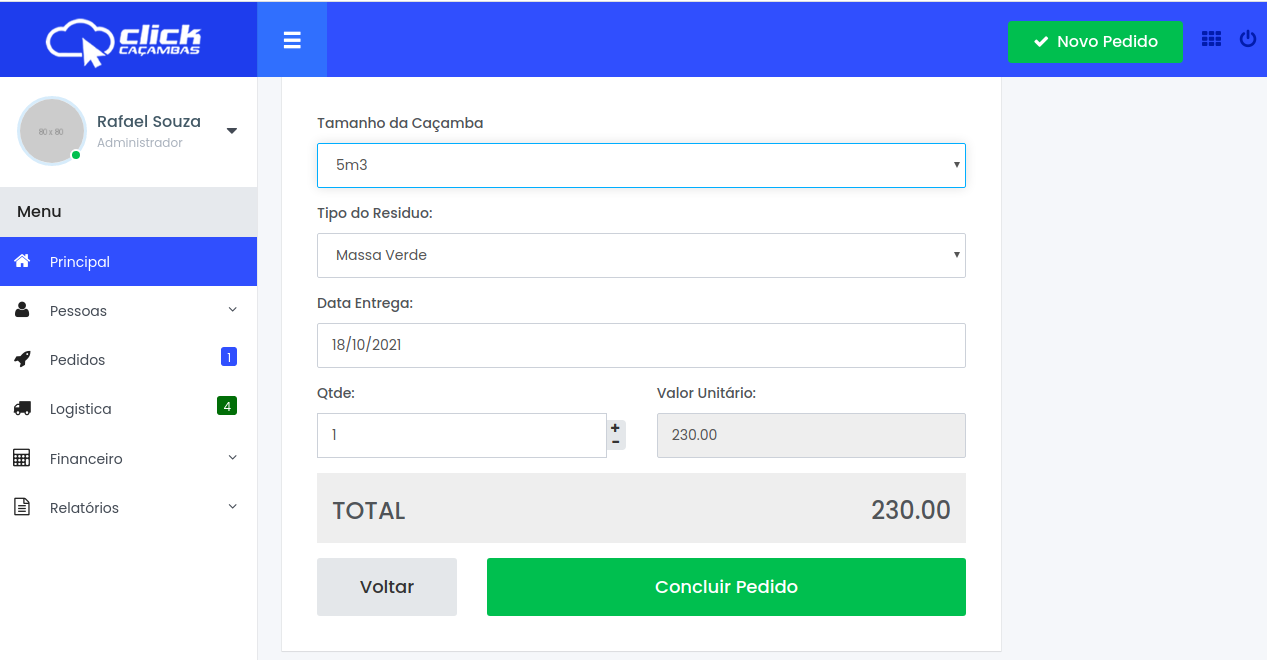
Task: Decrease quantity with the minus stepper
Action: click(x=615, y=442)
